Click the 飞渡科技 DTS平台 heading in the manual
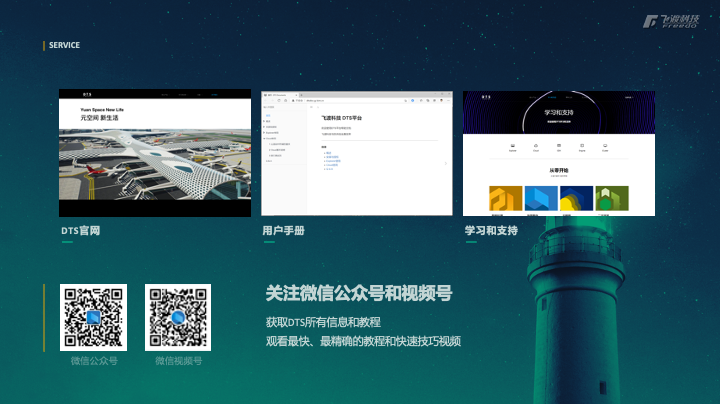 click(342, 118)
